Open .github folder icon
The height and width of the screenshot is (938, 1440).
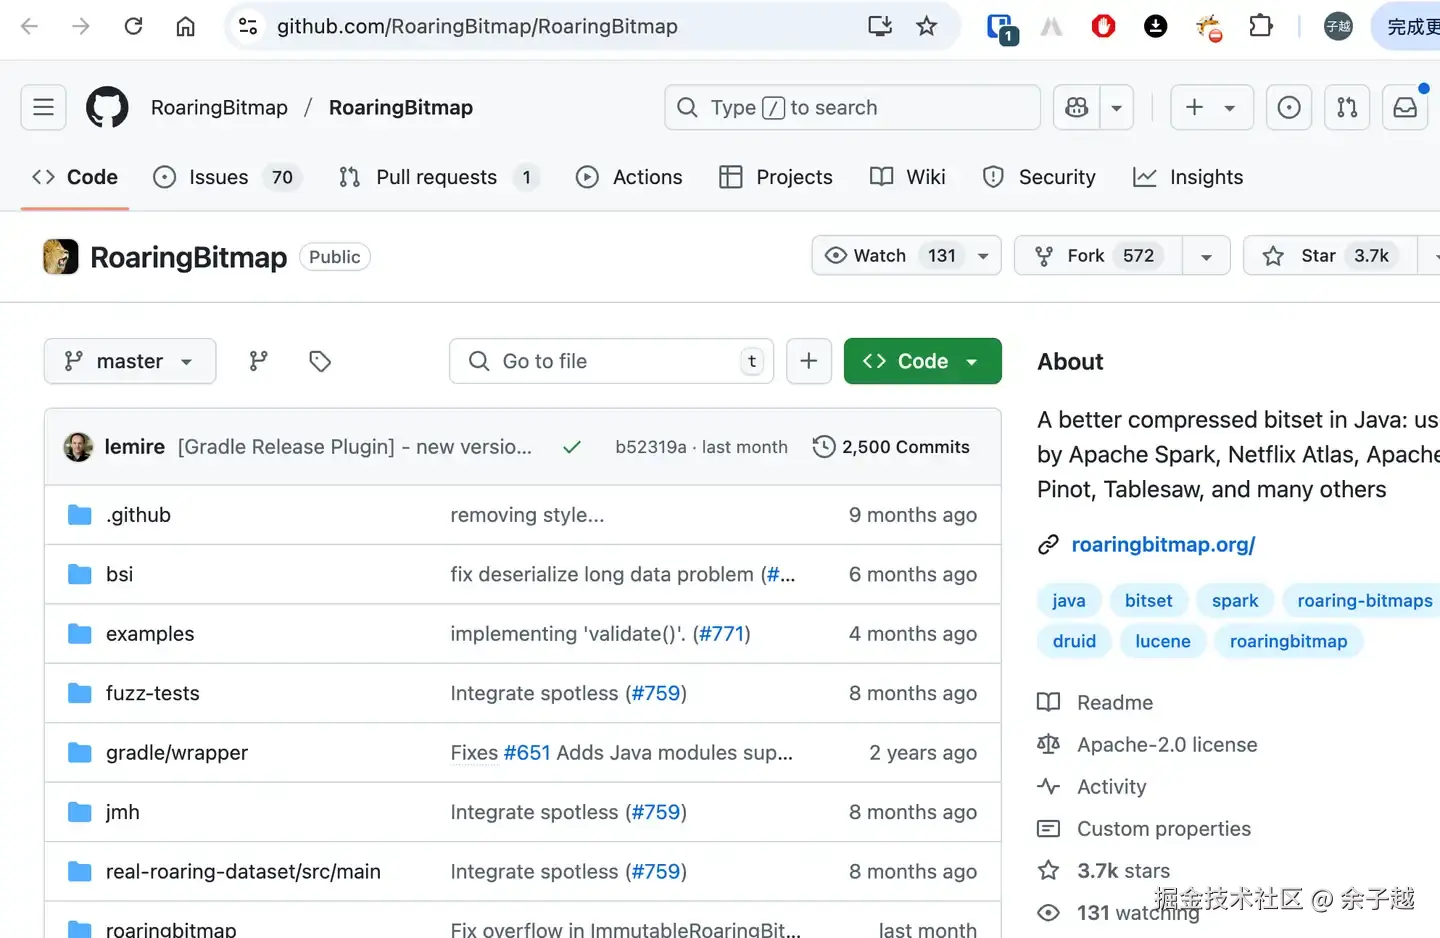[80, 515]
